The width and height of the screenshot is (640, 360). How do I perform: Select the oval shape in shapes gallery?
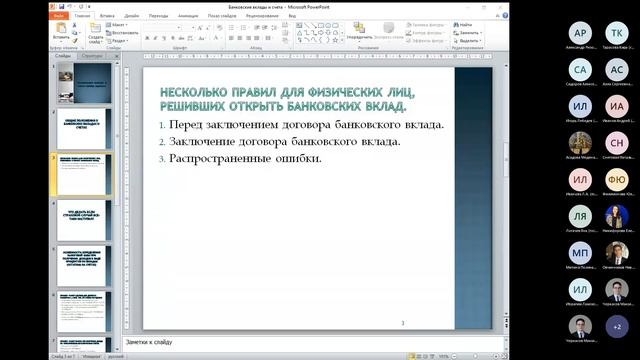tap(328, 25)
